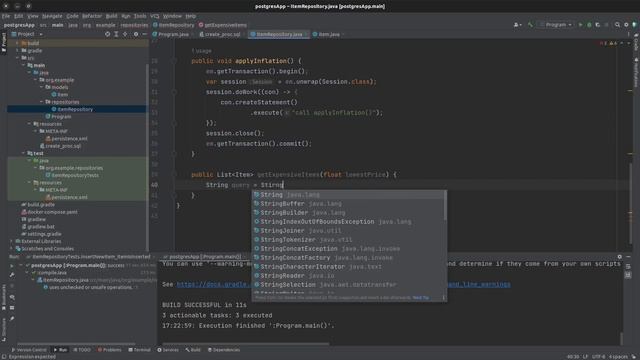Click the wrench icon in Run tool window sidebar
Screen dimensions: 640x360
coord(12,275)
